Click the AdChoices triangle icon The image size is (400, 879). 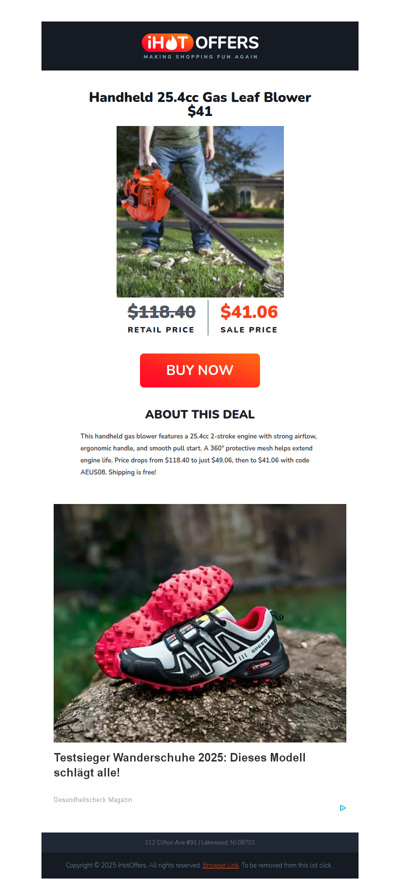pyautogui.click(x=342, y=808)
